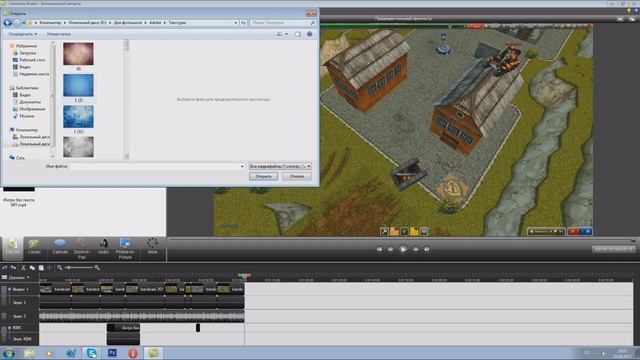Screen dimensions: 640x360
Task: Open the Дорожки tracks dropdown
Action: click(x=16, y=278)
